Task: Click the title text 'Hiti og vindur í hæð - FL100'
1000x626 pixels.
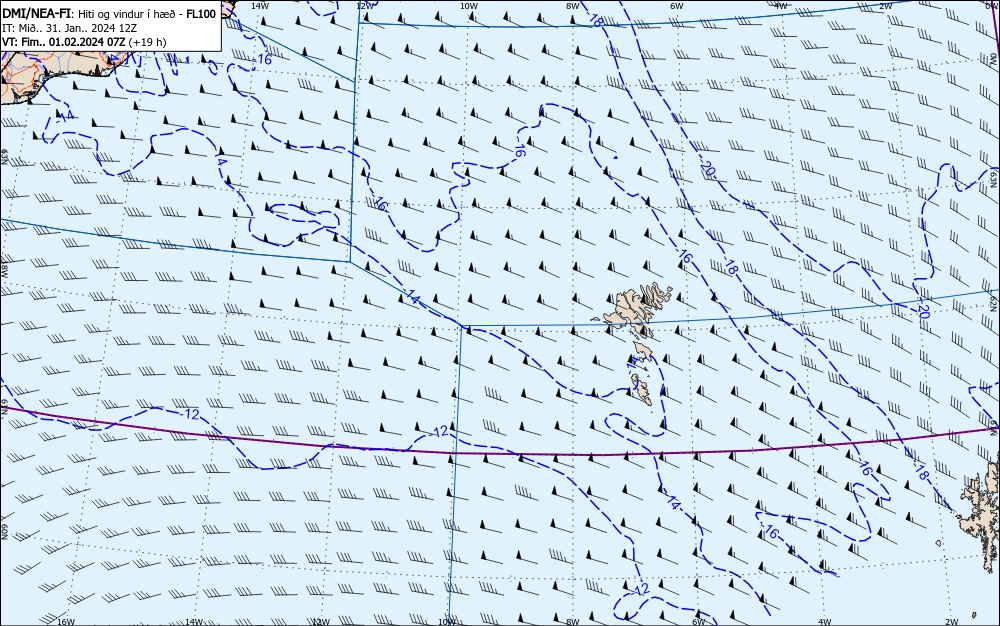Action: click(147, 14)
